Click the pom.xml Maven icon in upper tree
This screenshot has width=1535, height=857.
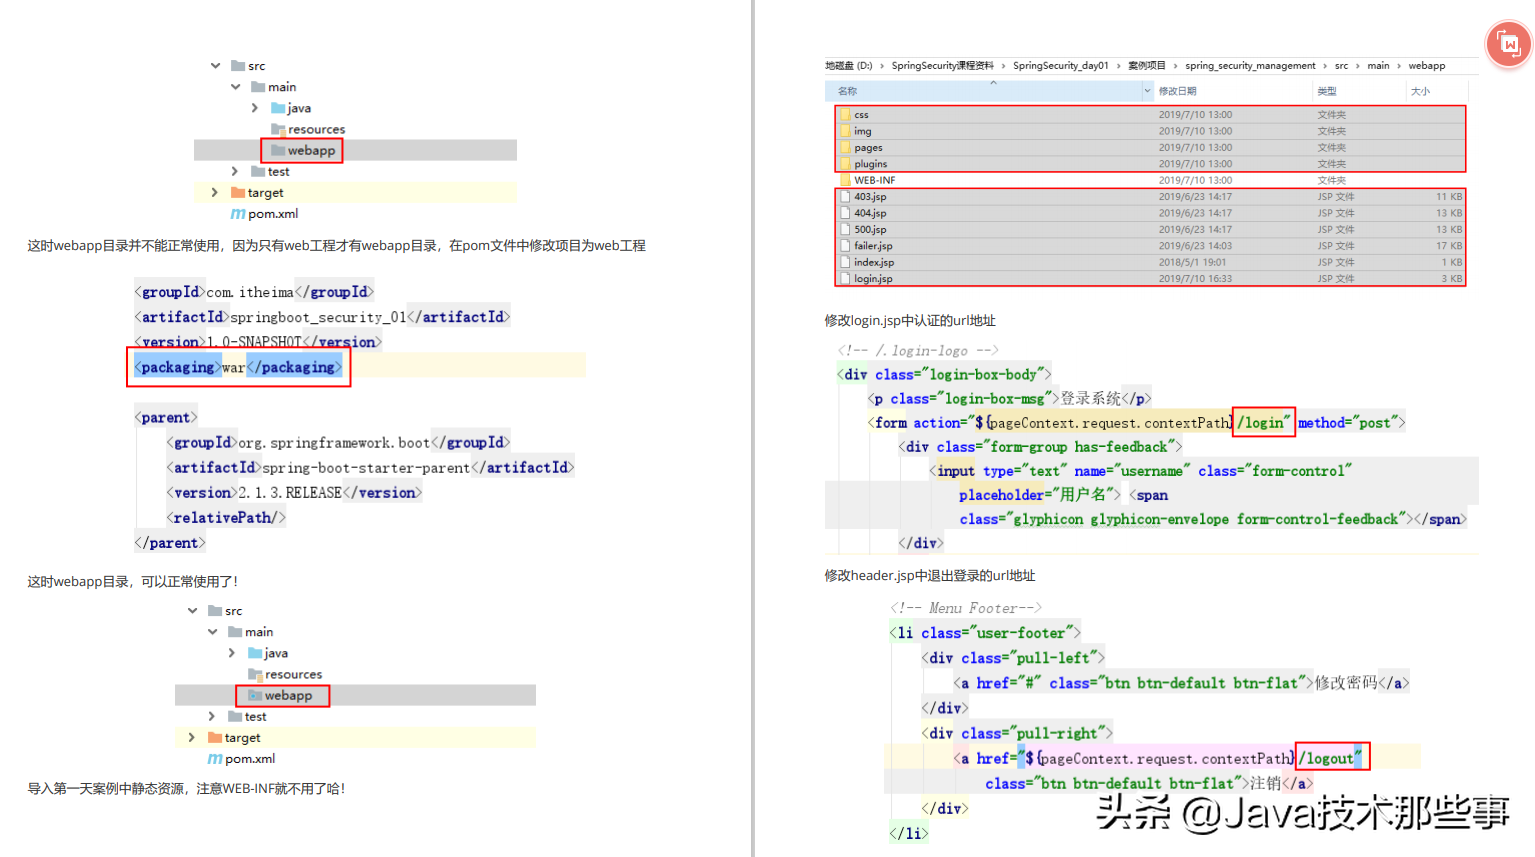click(238, 214)
